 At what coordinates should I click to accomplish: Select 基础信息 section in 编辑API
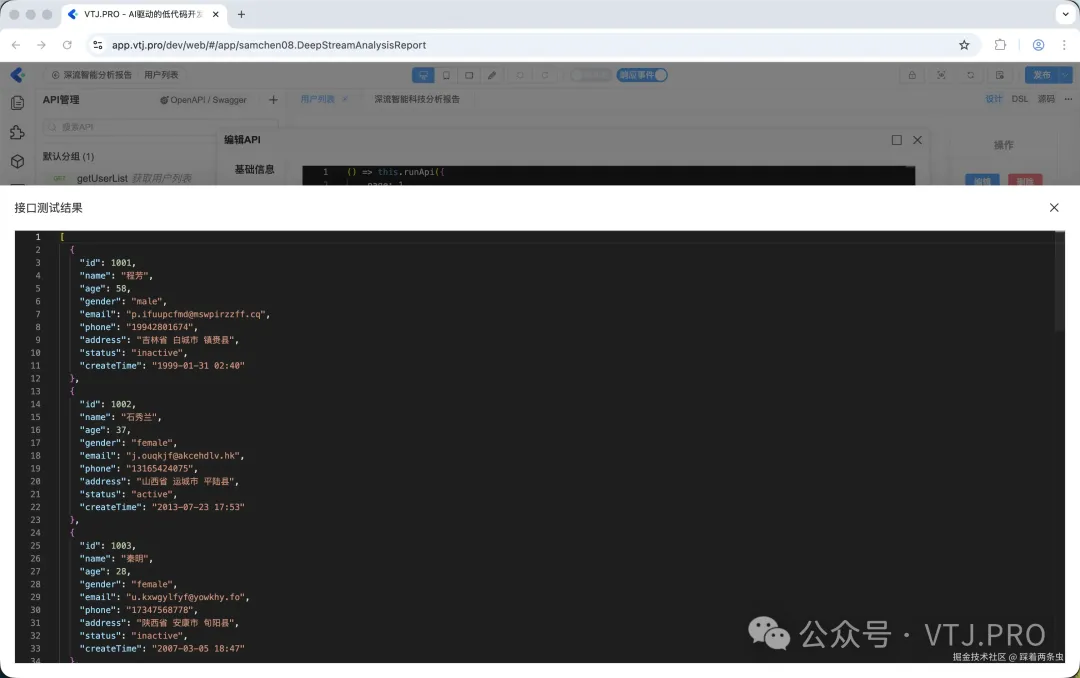pos(254,170)
